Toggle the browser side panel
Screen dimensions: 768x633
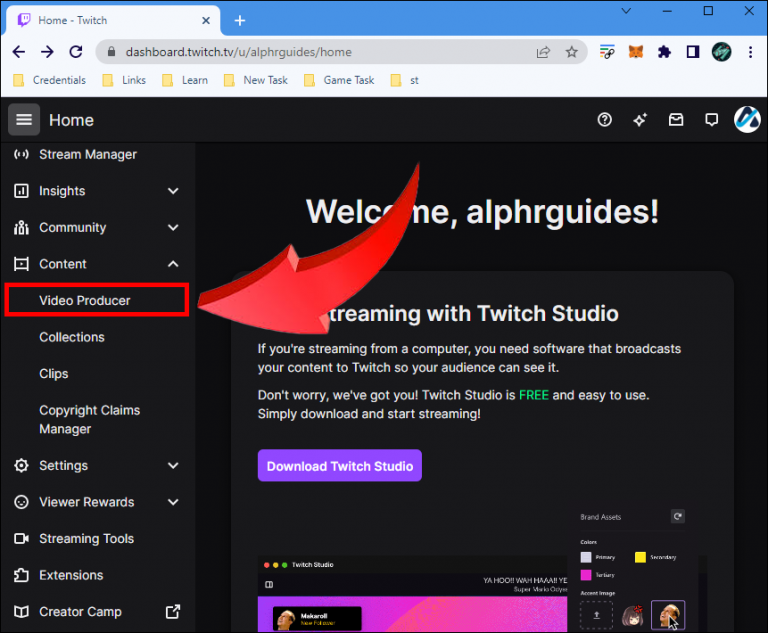pos(693,51)
